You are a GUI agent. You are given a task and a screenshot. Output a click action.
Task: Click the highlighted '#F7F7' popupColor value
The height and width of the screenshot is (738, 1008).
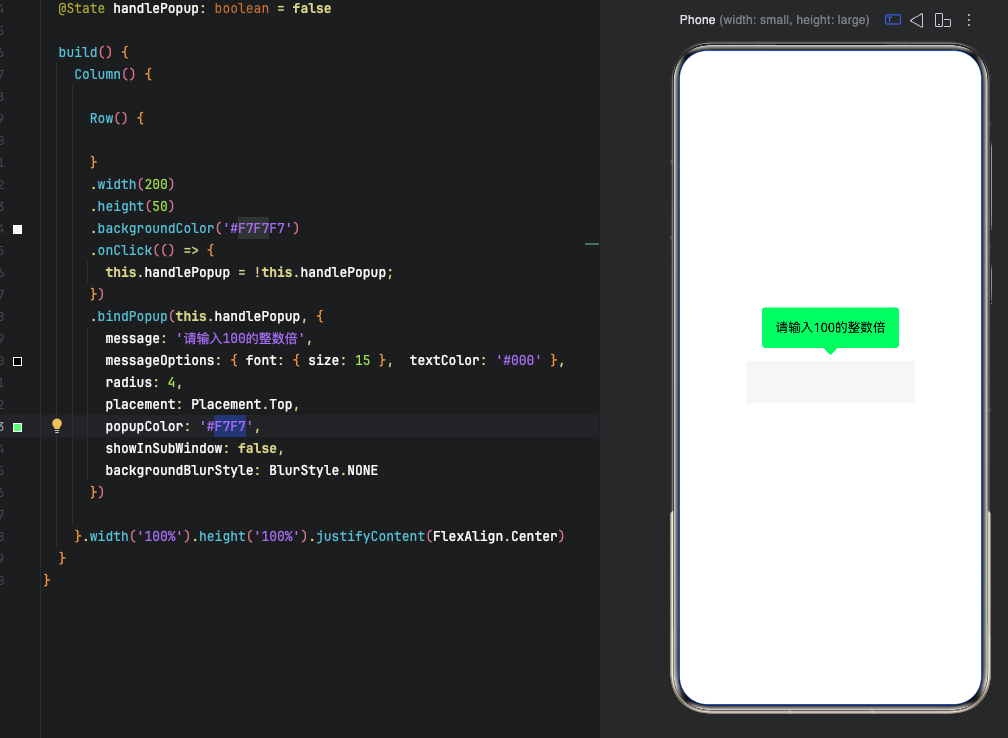coord(229,426)
